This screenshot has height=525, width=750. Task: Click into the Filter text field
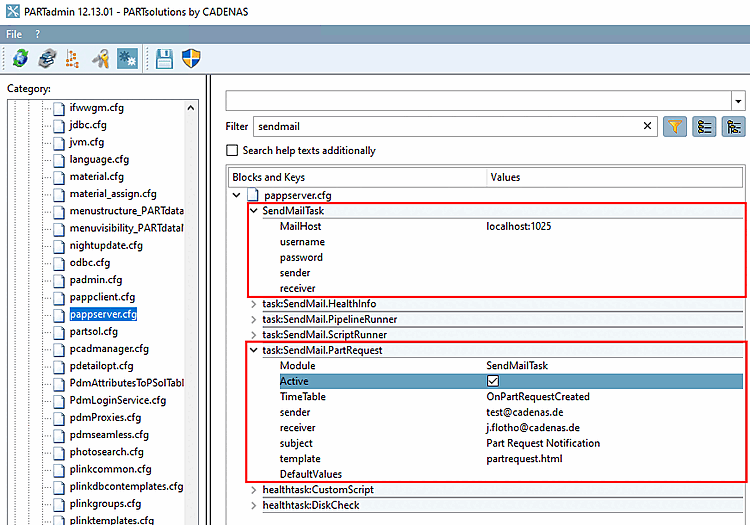(447, 126)
